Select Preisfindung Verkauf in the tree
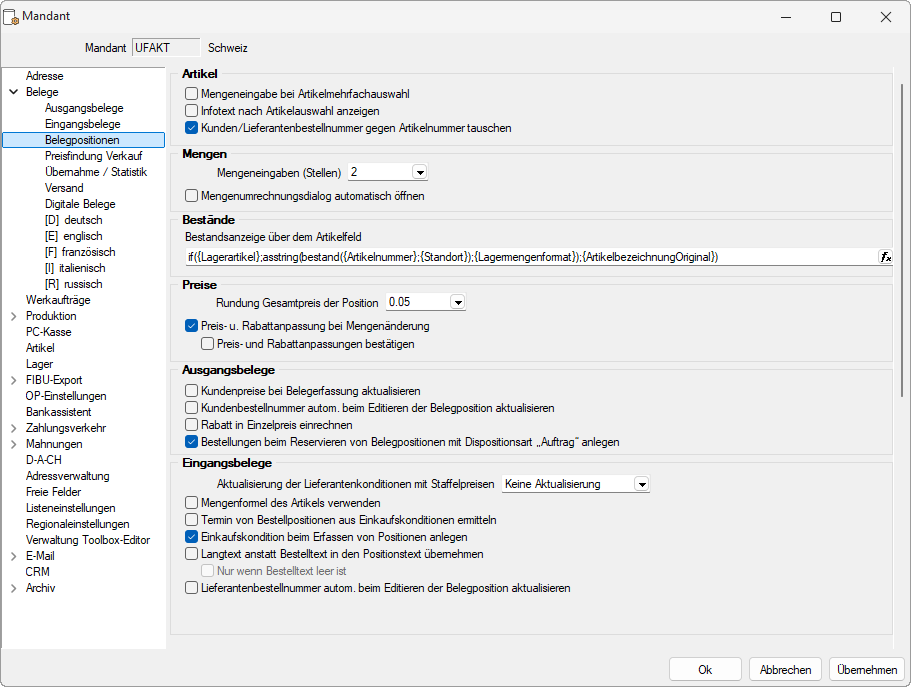Screen dimensions: 911x687 coord(94,156)
